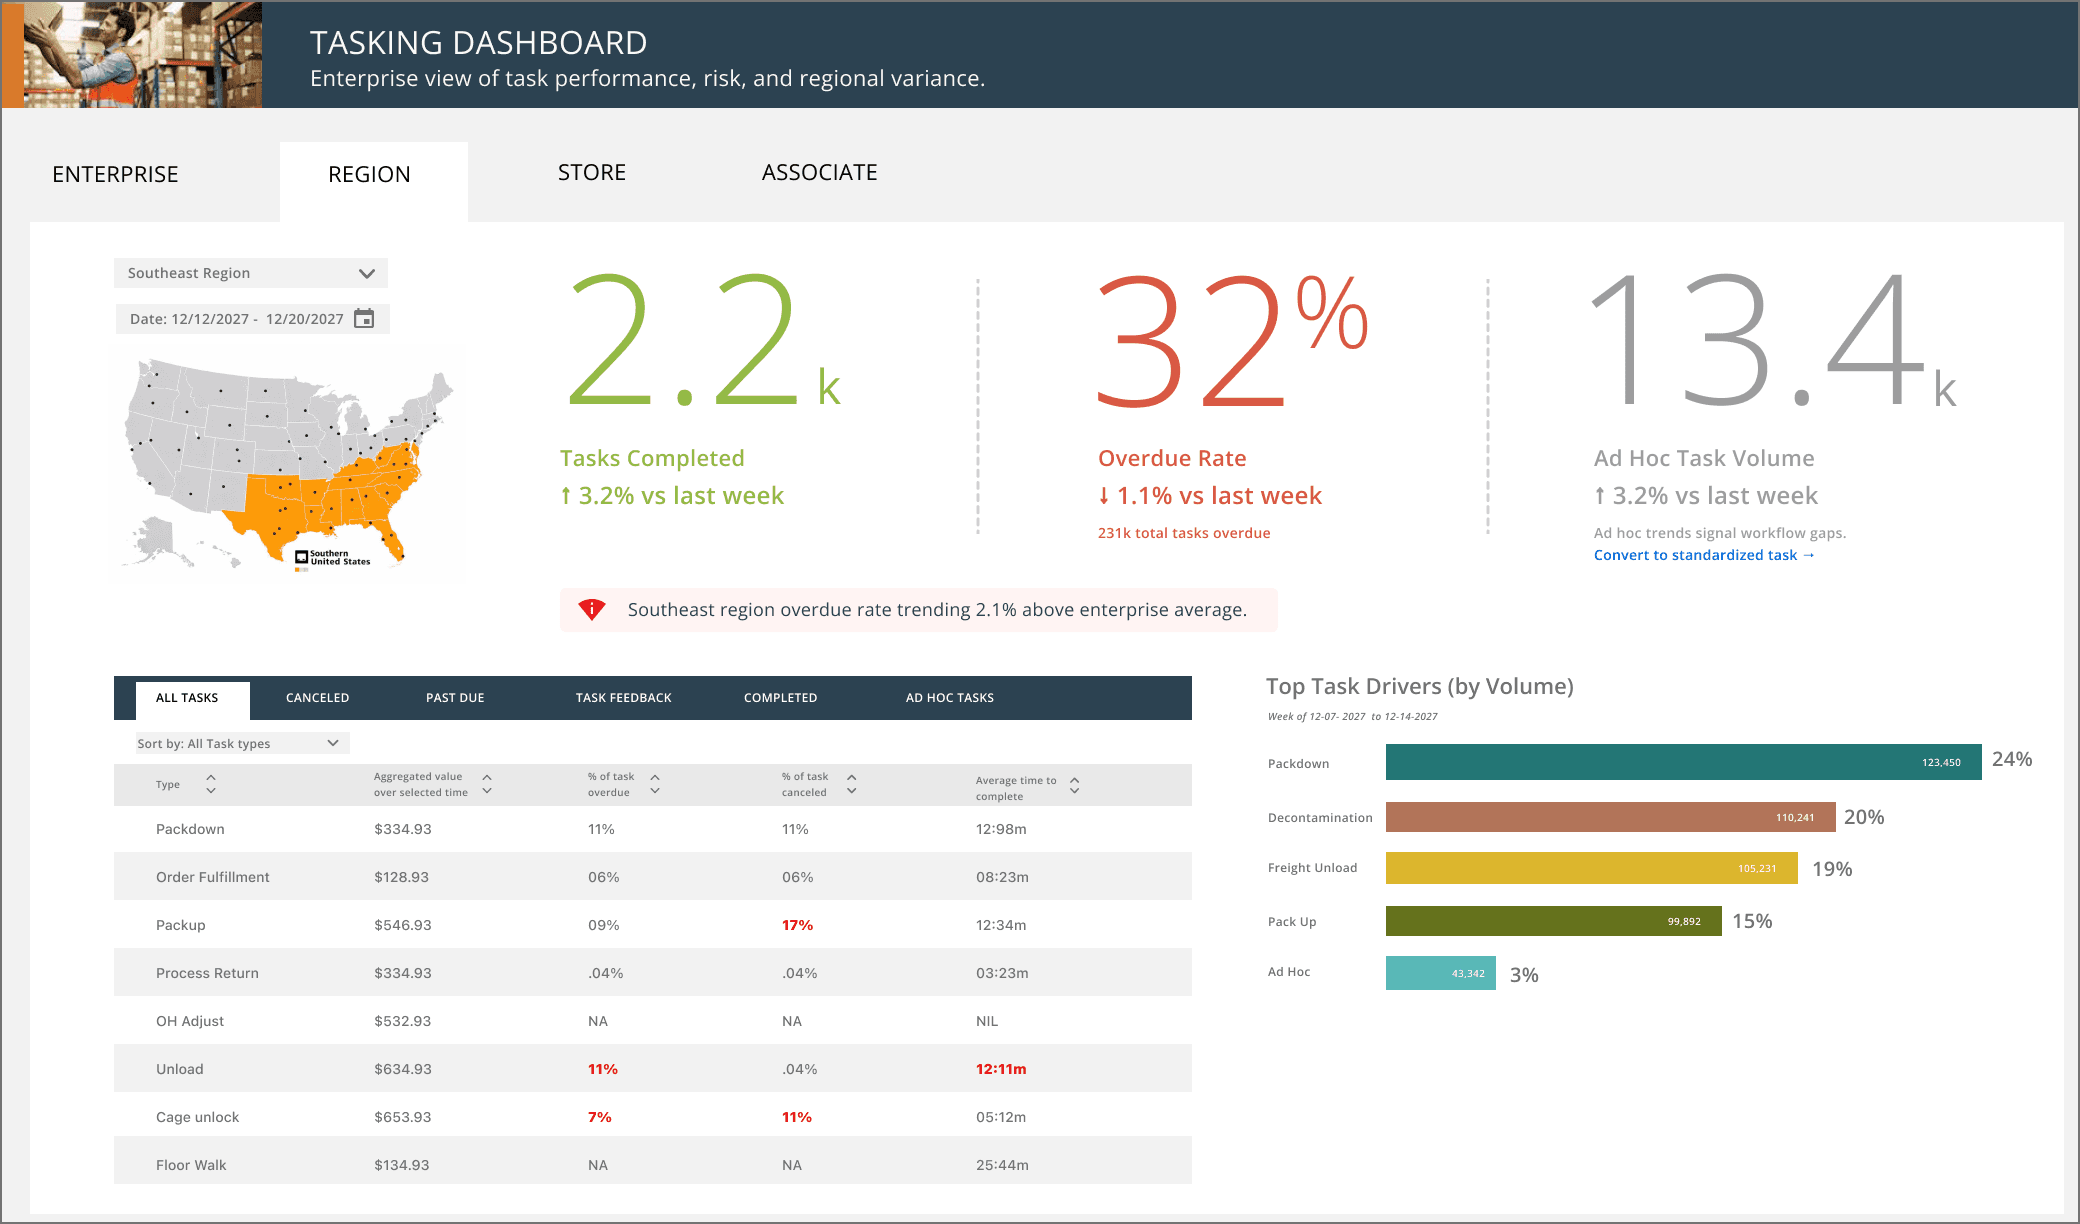
Task: Expand the Southeast Region dropdown
Action: (366, 273)
